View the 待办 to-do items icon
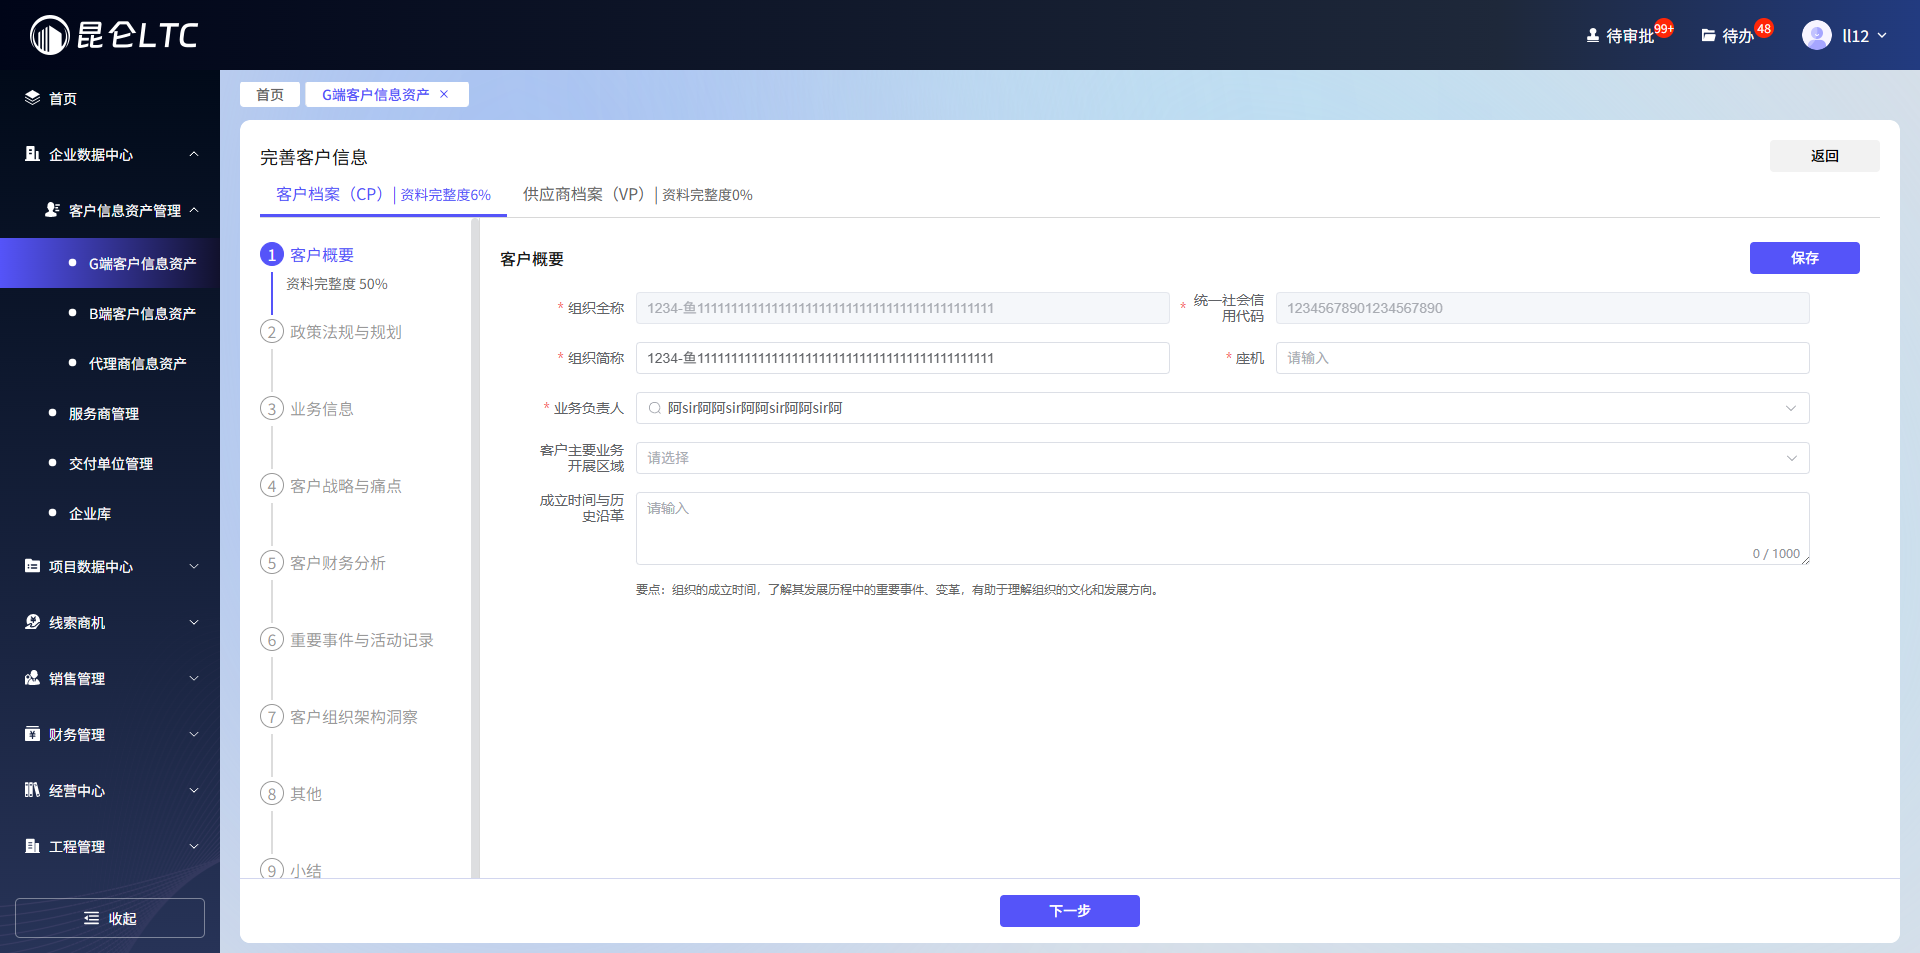Screen dimensions: 1920x953 [1735, 33]
